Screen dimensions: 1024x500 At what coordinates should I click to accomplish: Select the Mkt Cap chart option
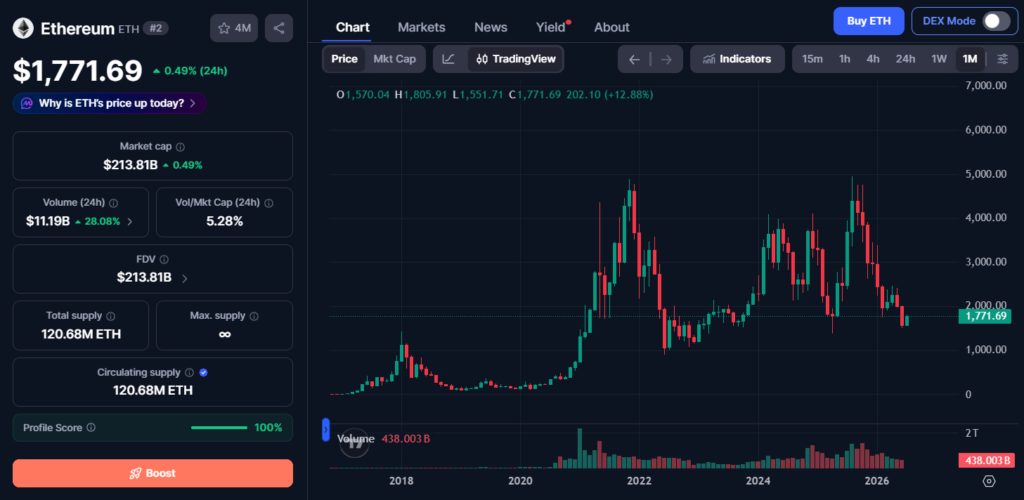(x=394, y=59)
